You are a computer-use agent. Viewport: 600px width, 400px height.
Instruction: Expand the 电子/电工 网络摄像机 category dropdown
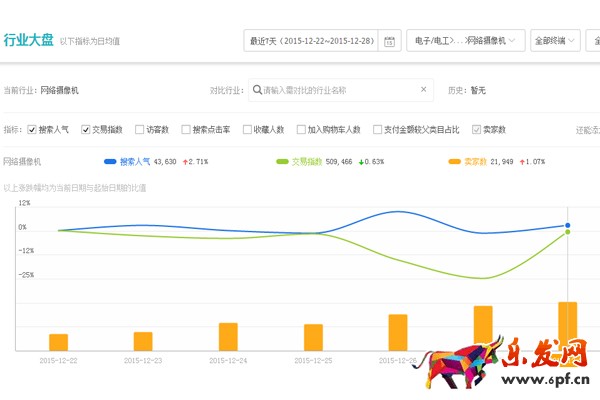(466, 41)
